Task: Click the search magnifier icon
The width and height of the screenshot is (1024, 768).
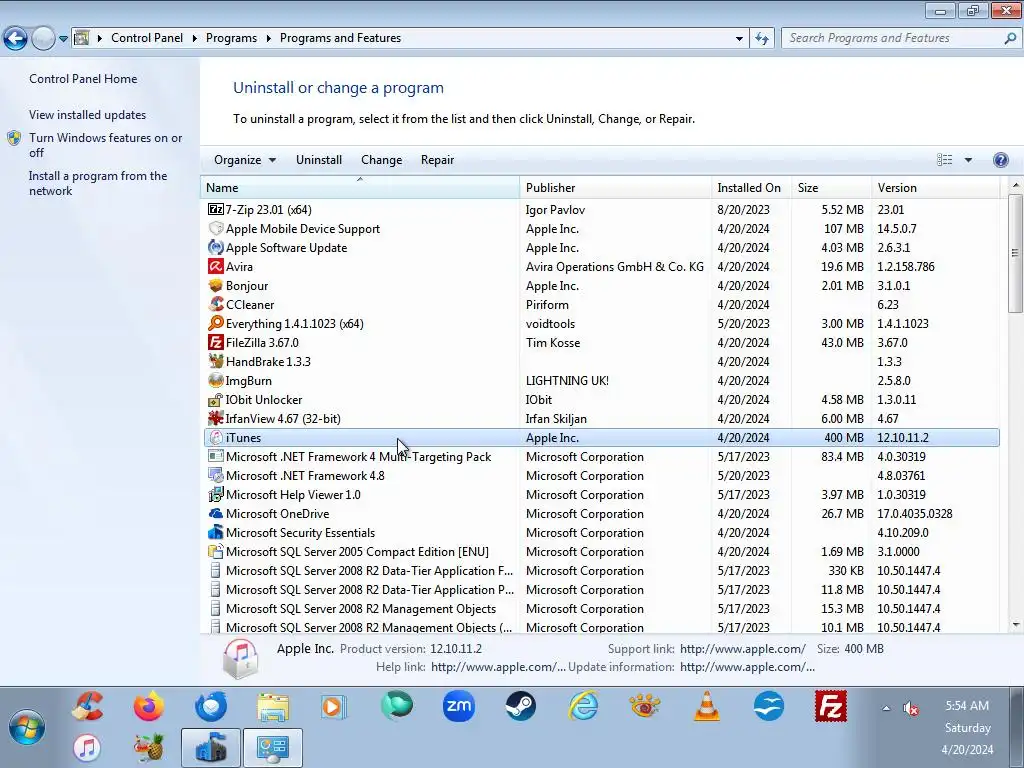Action: (1010, 38)
